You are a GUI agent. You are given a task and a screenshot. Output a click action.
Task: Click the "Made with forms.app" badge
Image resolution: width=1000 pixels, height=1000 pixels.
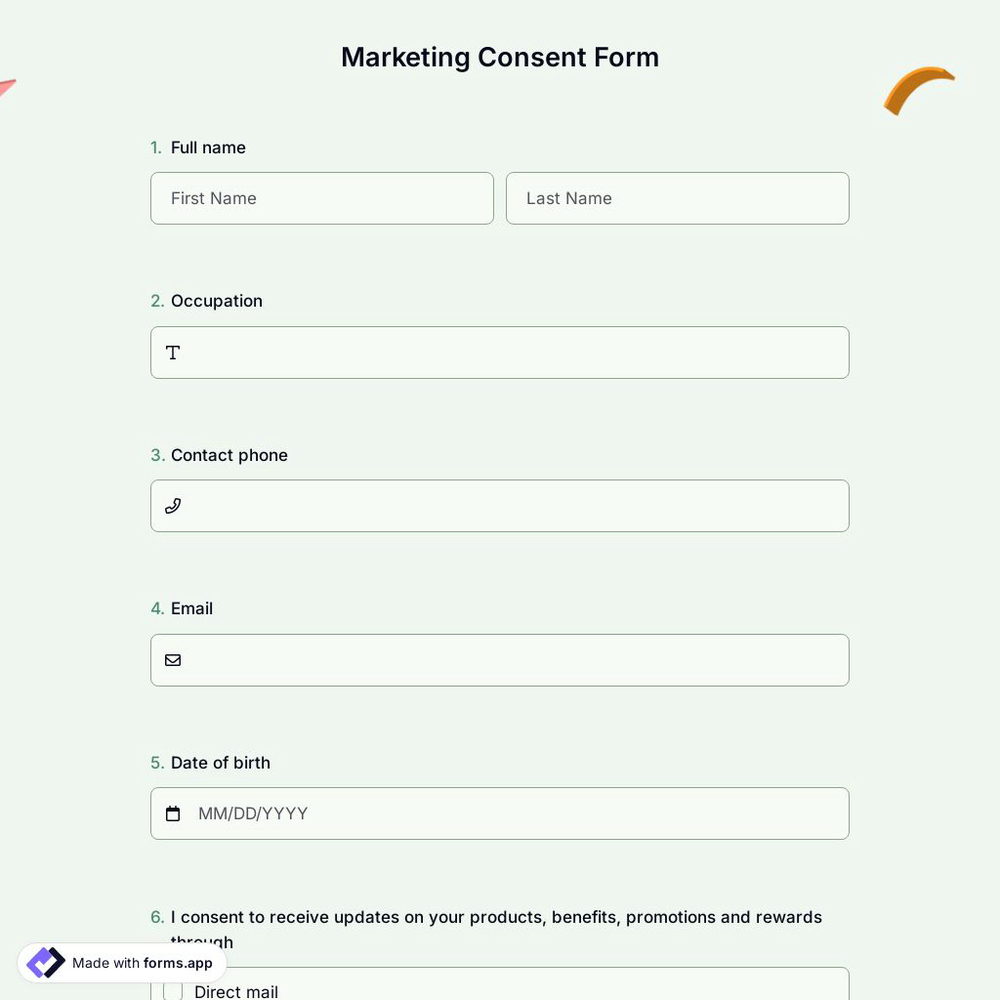(120, 961)
